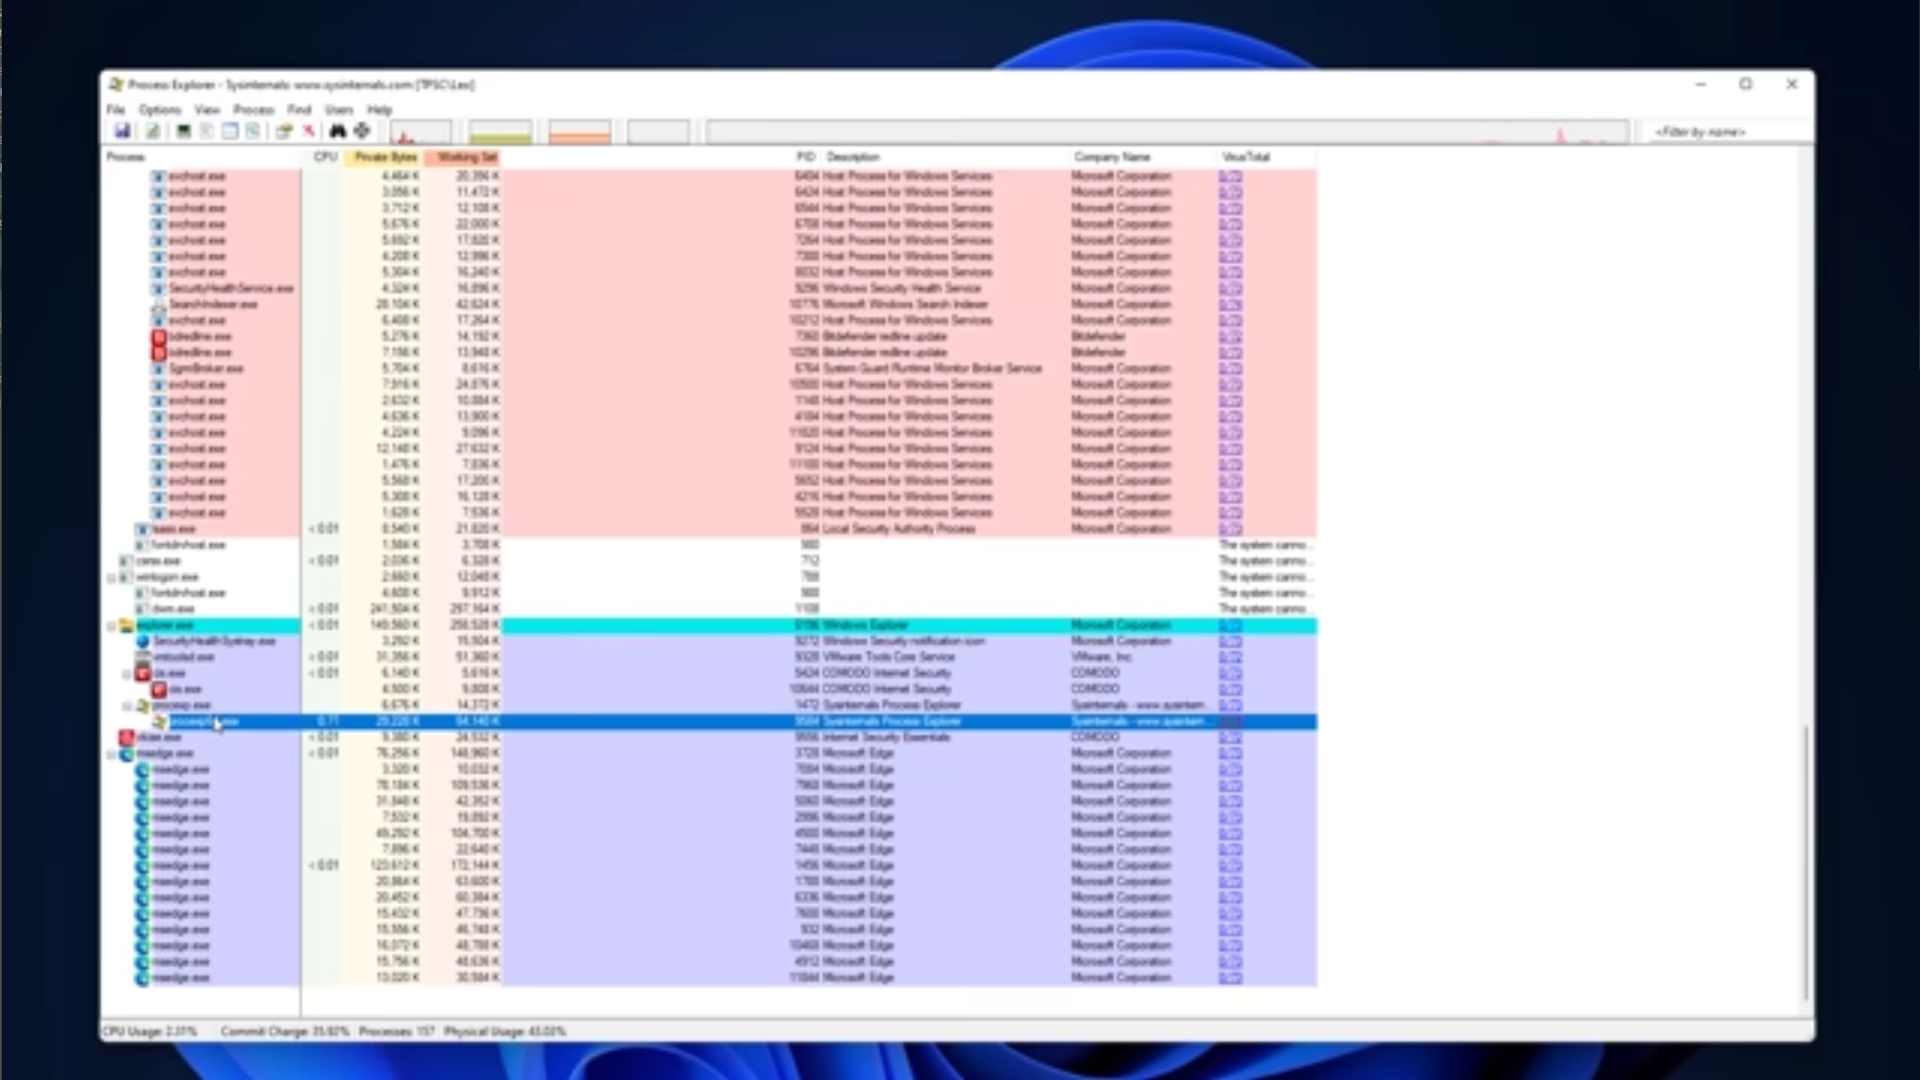
Task: Sort by the Process column header
Action: click(x=202, y=157)
